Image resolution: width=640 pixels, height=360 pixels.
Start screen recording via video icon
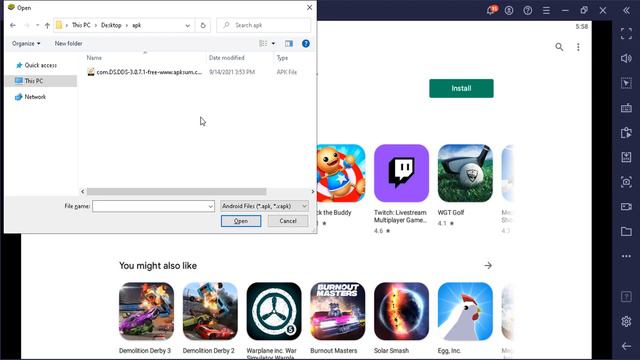click(626, 207)
